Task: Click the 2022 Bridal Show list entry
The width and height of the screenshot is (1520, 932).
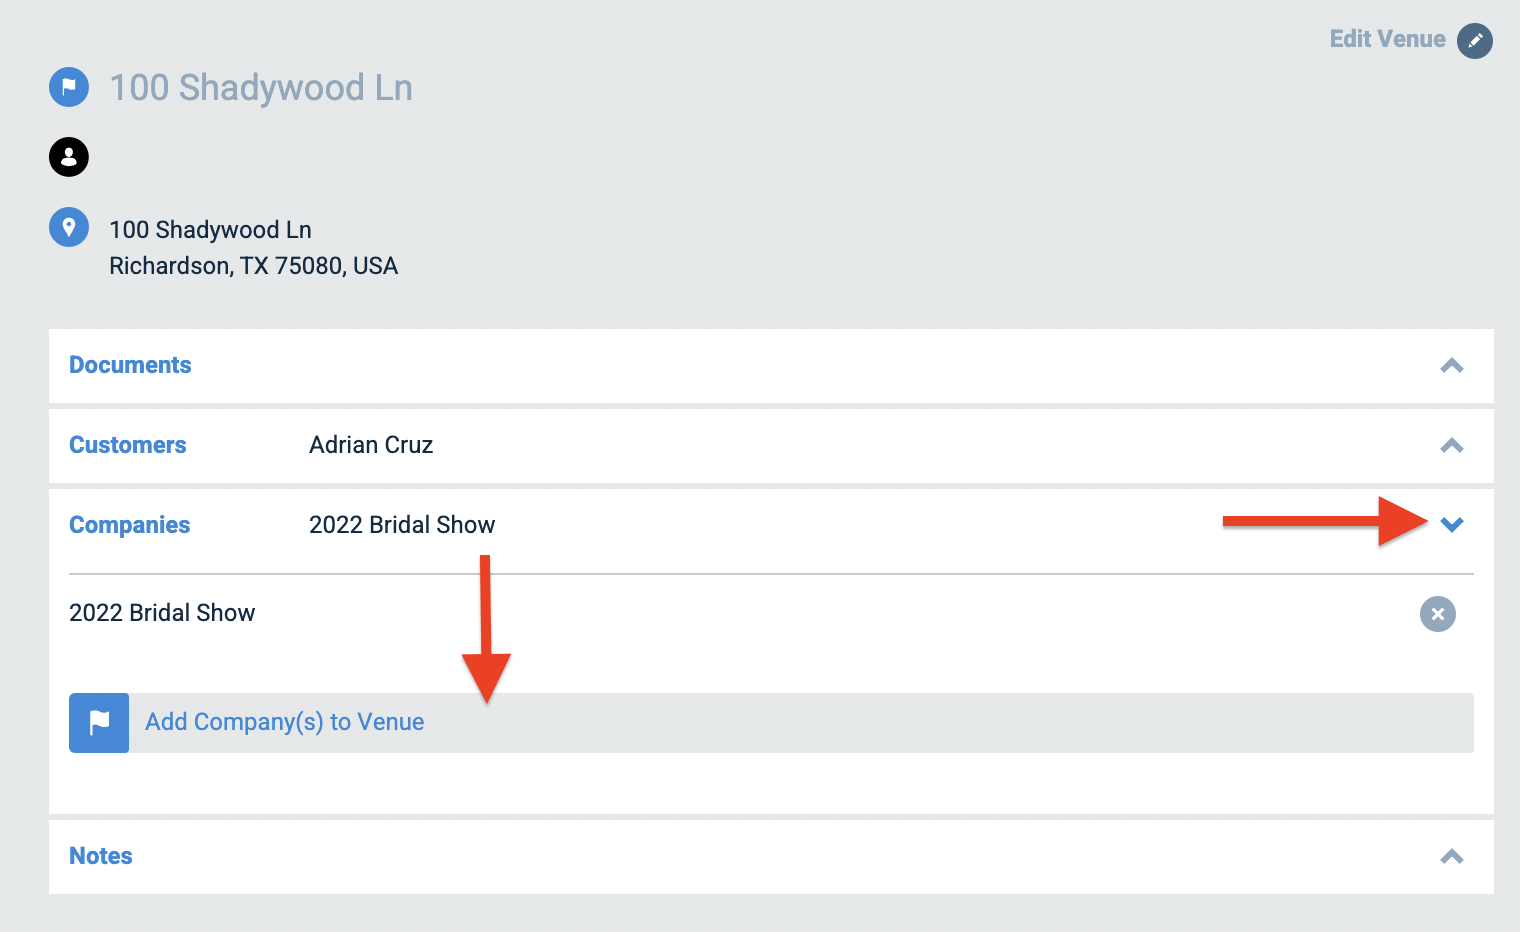Action: pyautogui.click(x=162, y=613)
